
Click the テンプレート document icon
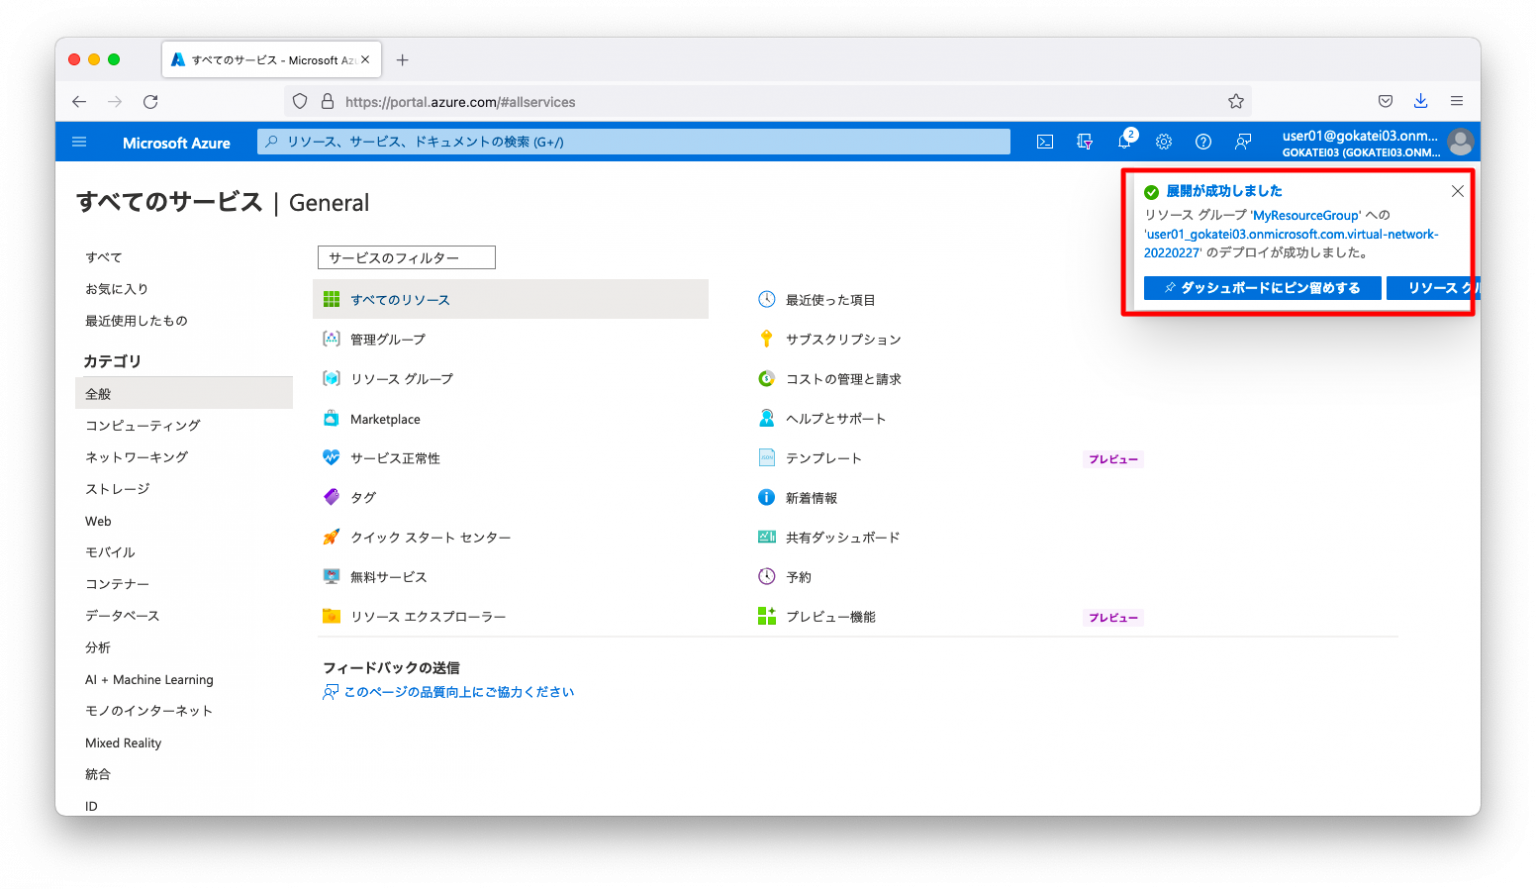click(x=766, y=457)
